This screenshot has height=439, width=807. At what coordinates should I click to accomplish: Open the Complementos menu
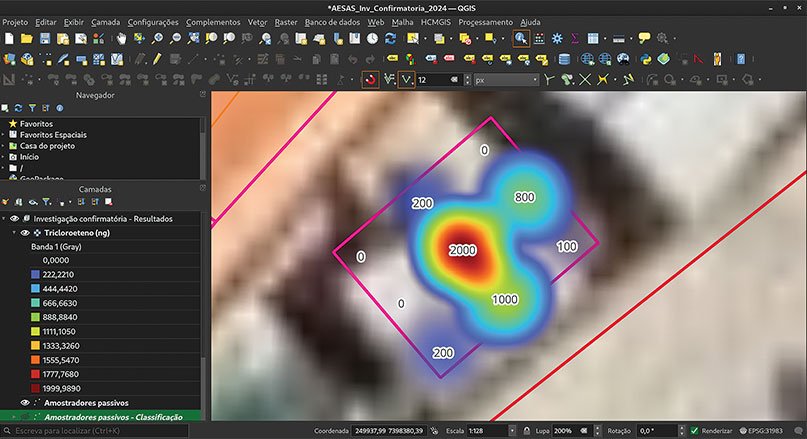click(x=213, y=22)
